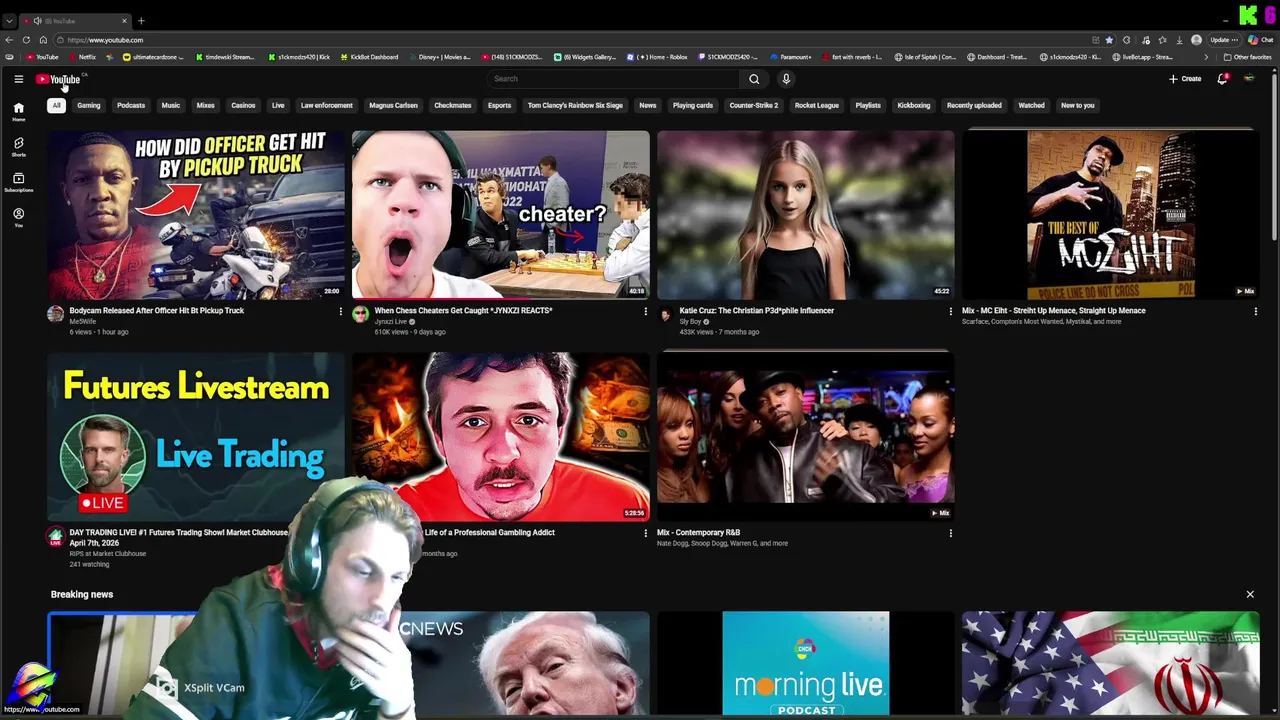Click browser back arrow
This screenshot has width=1280, height=720.
[x=9, y=40]
